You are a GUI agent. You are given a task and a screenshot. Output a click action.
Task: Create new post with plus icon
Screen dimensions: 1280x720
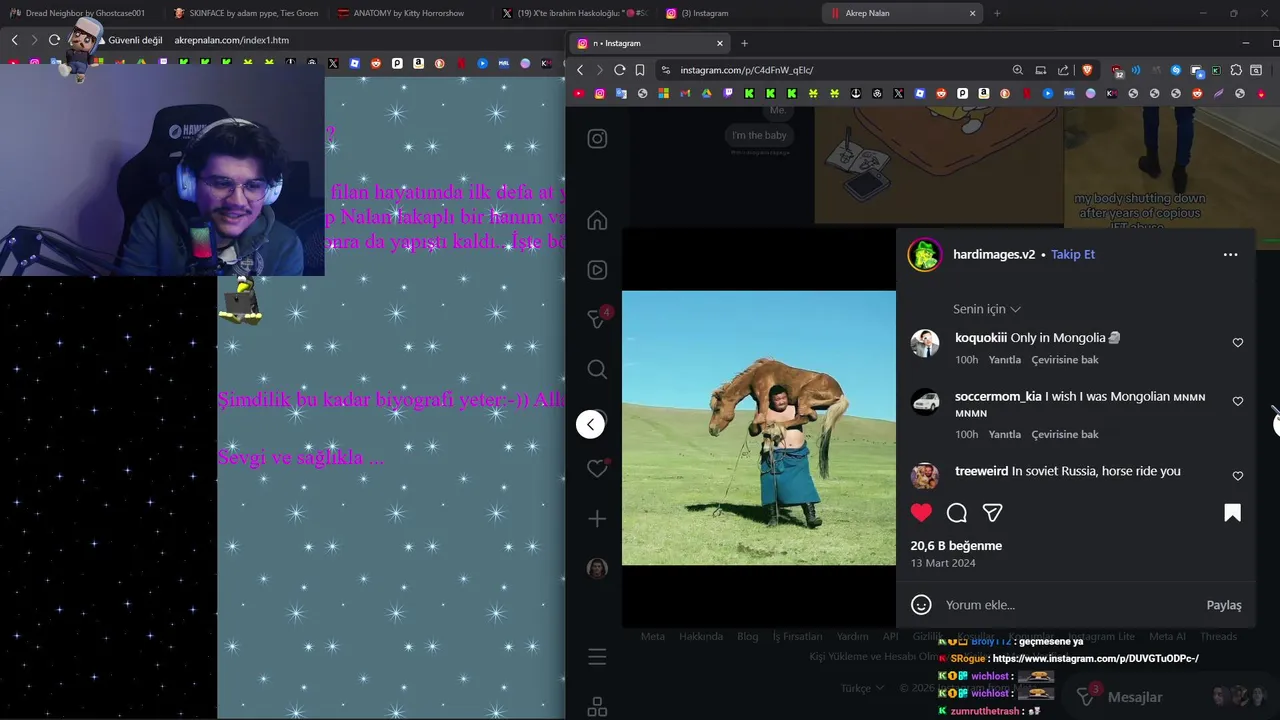[597, 519]
